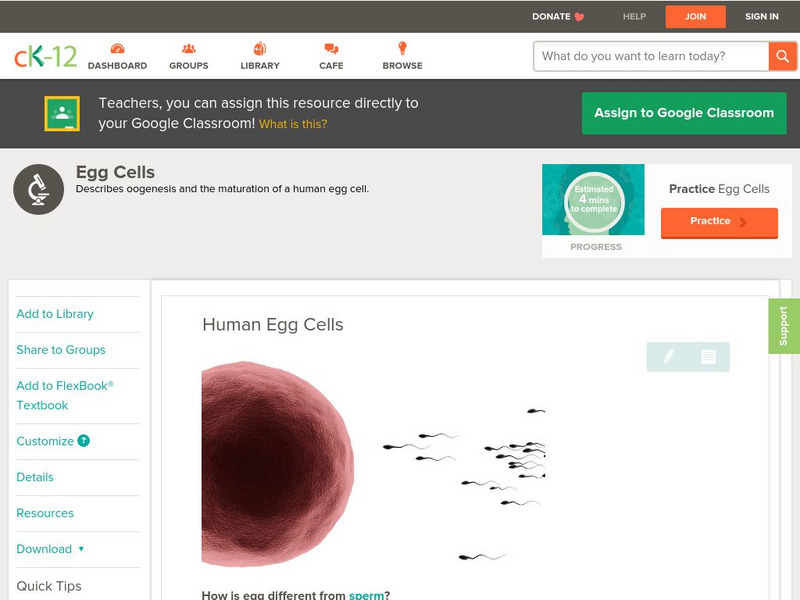
Task: Click Sign In in top bar
Action: coord(761,16)
